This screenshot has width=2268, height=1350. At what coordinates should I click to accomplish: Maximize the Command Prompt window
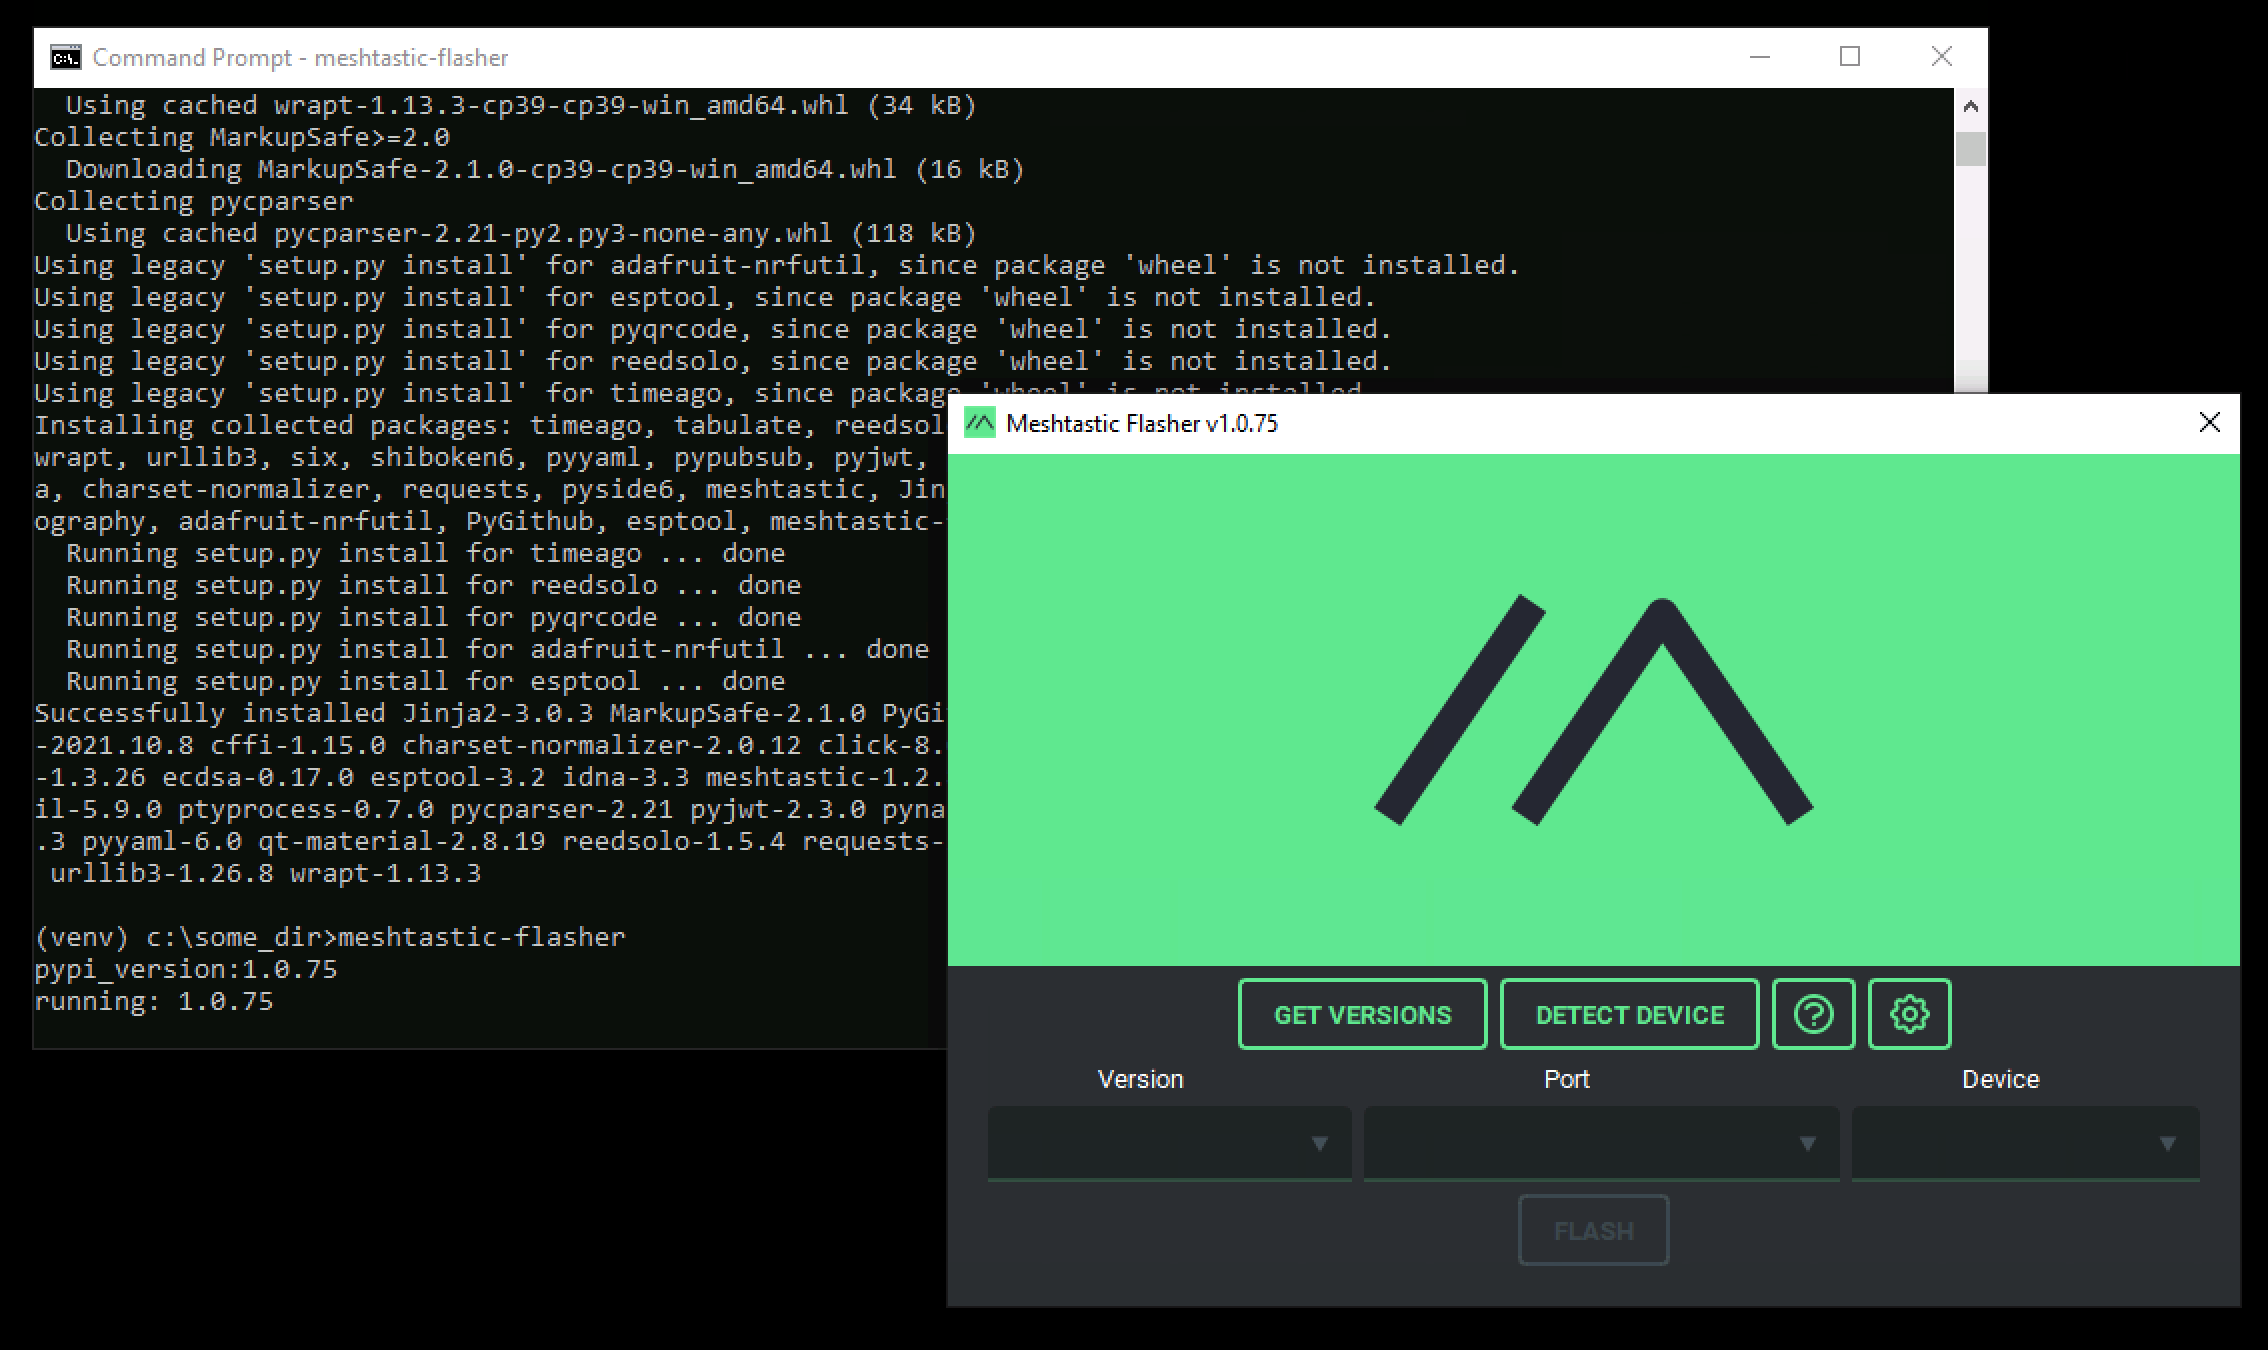[1850, 57]
